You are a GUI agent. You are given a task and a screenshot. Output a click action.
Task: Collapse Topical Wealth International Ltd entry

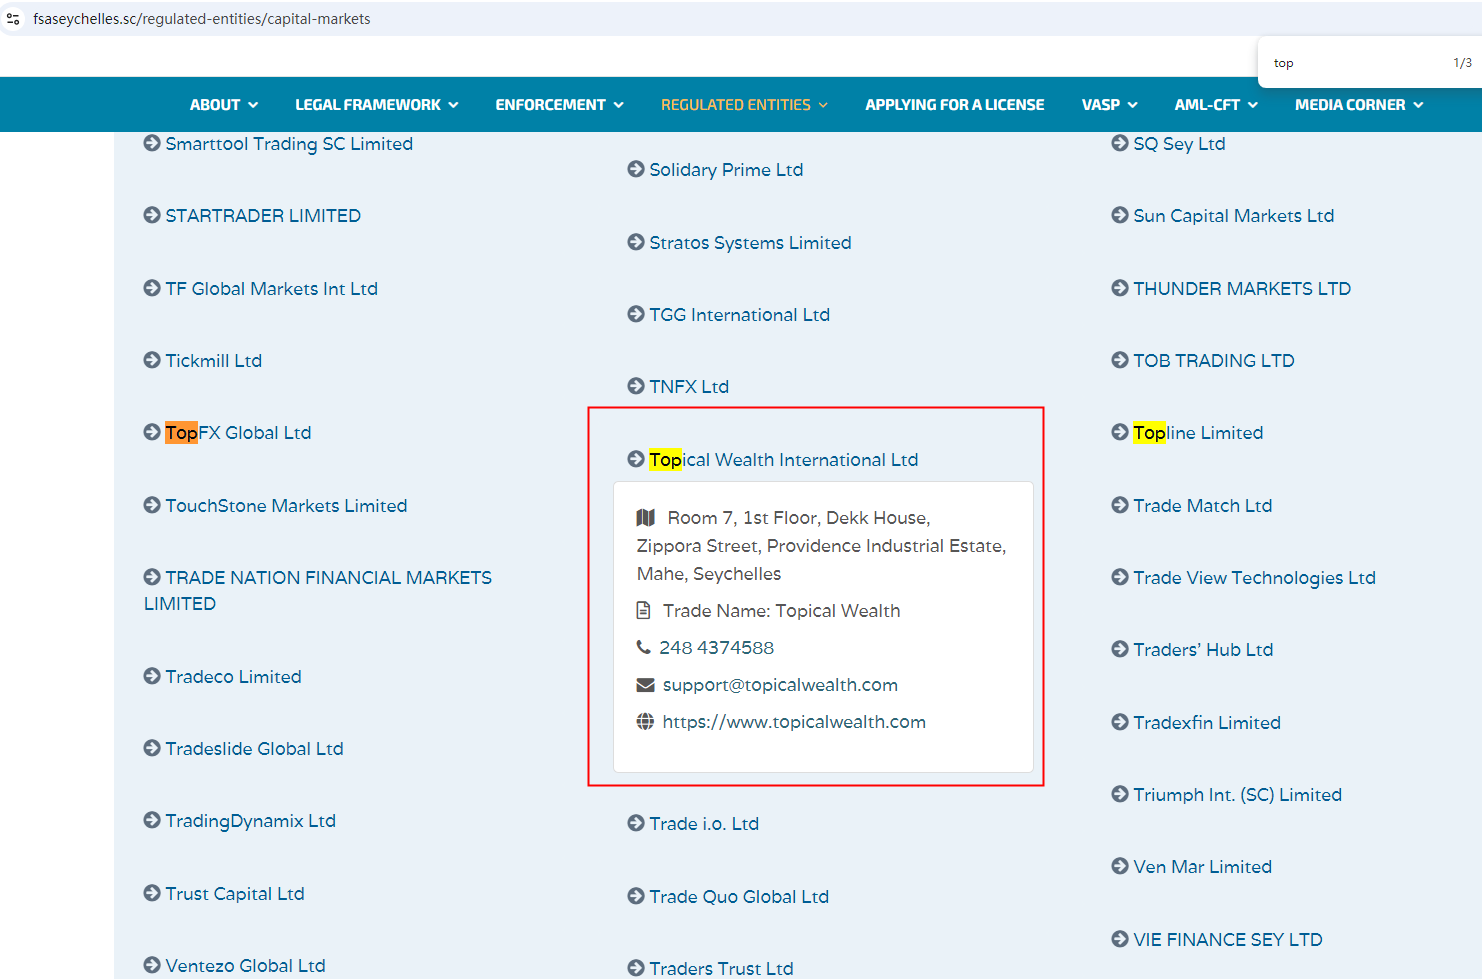[x=782, y=460]
